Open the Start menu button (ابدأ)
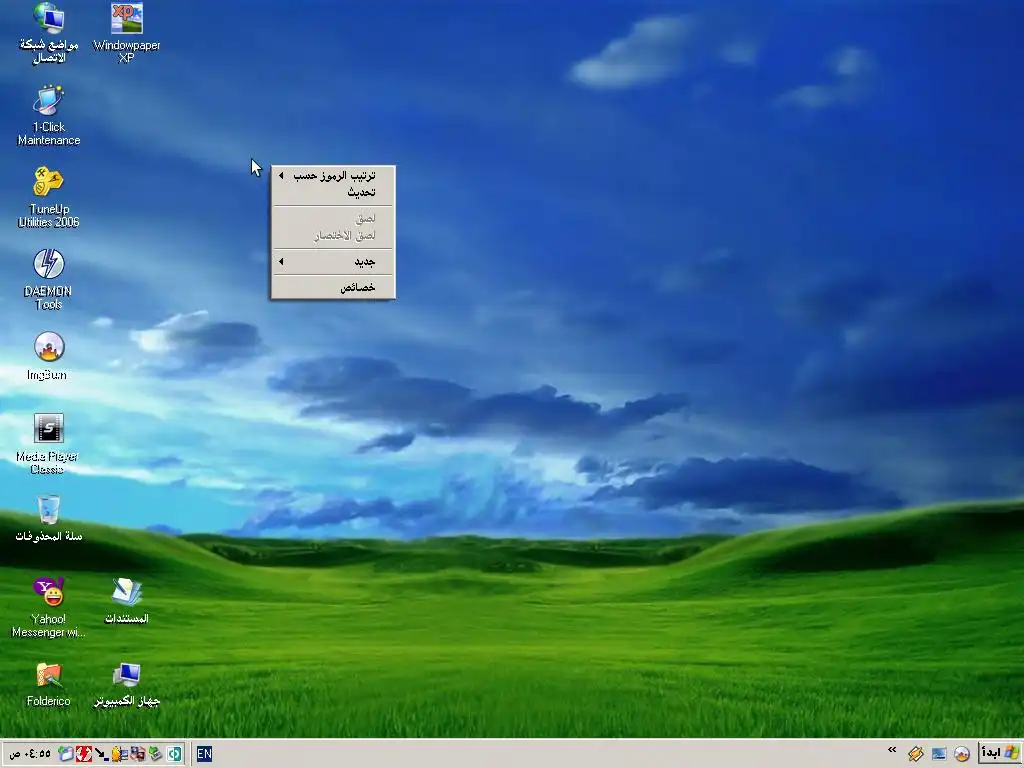 [x=1000, y=753]
